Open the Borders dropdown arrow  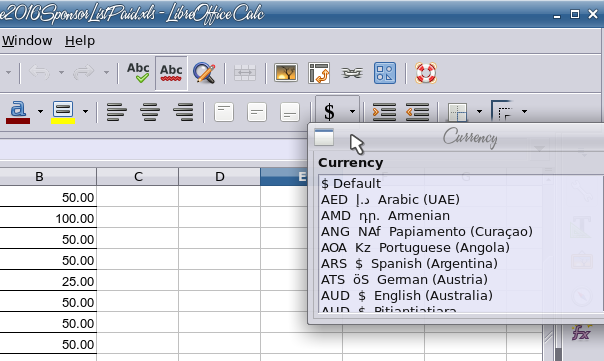pos(479,112)
